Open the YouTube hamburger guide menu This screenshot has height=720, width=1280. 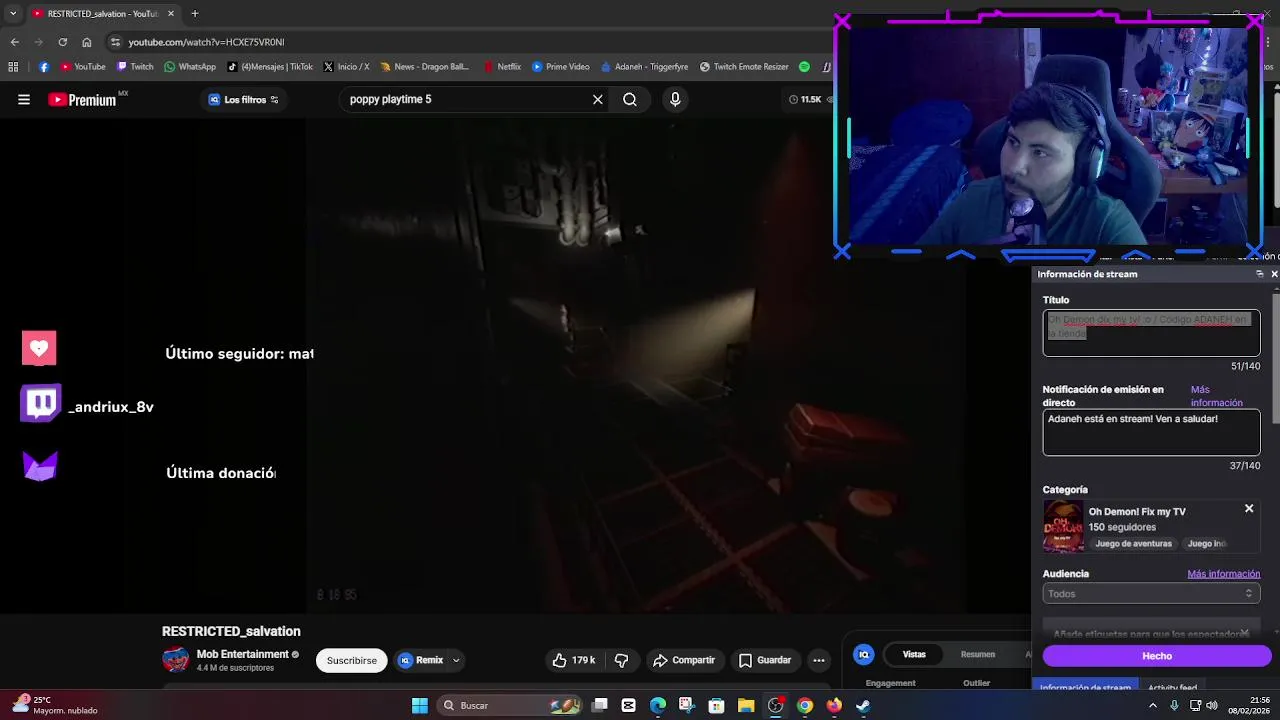[x=24, y=99]
